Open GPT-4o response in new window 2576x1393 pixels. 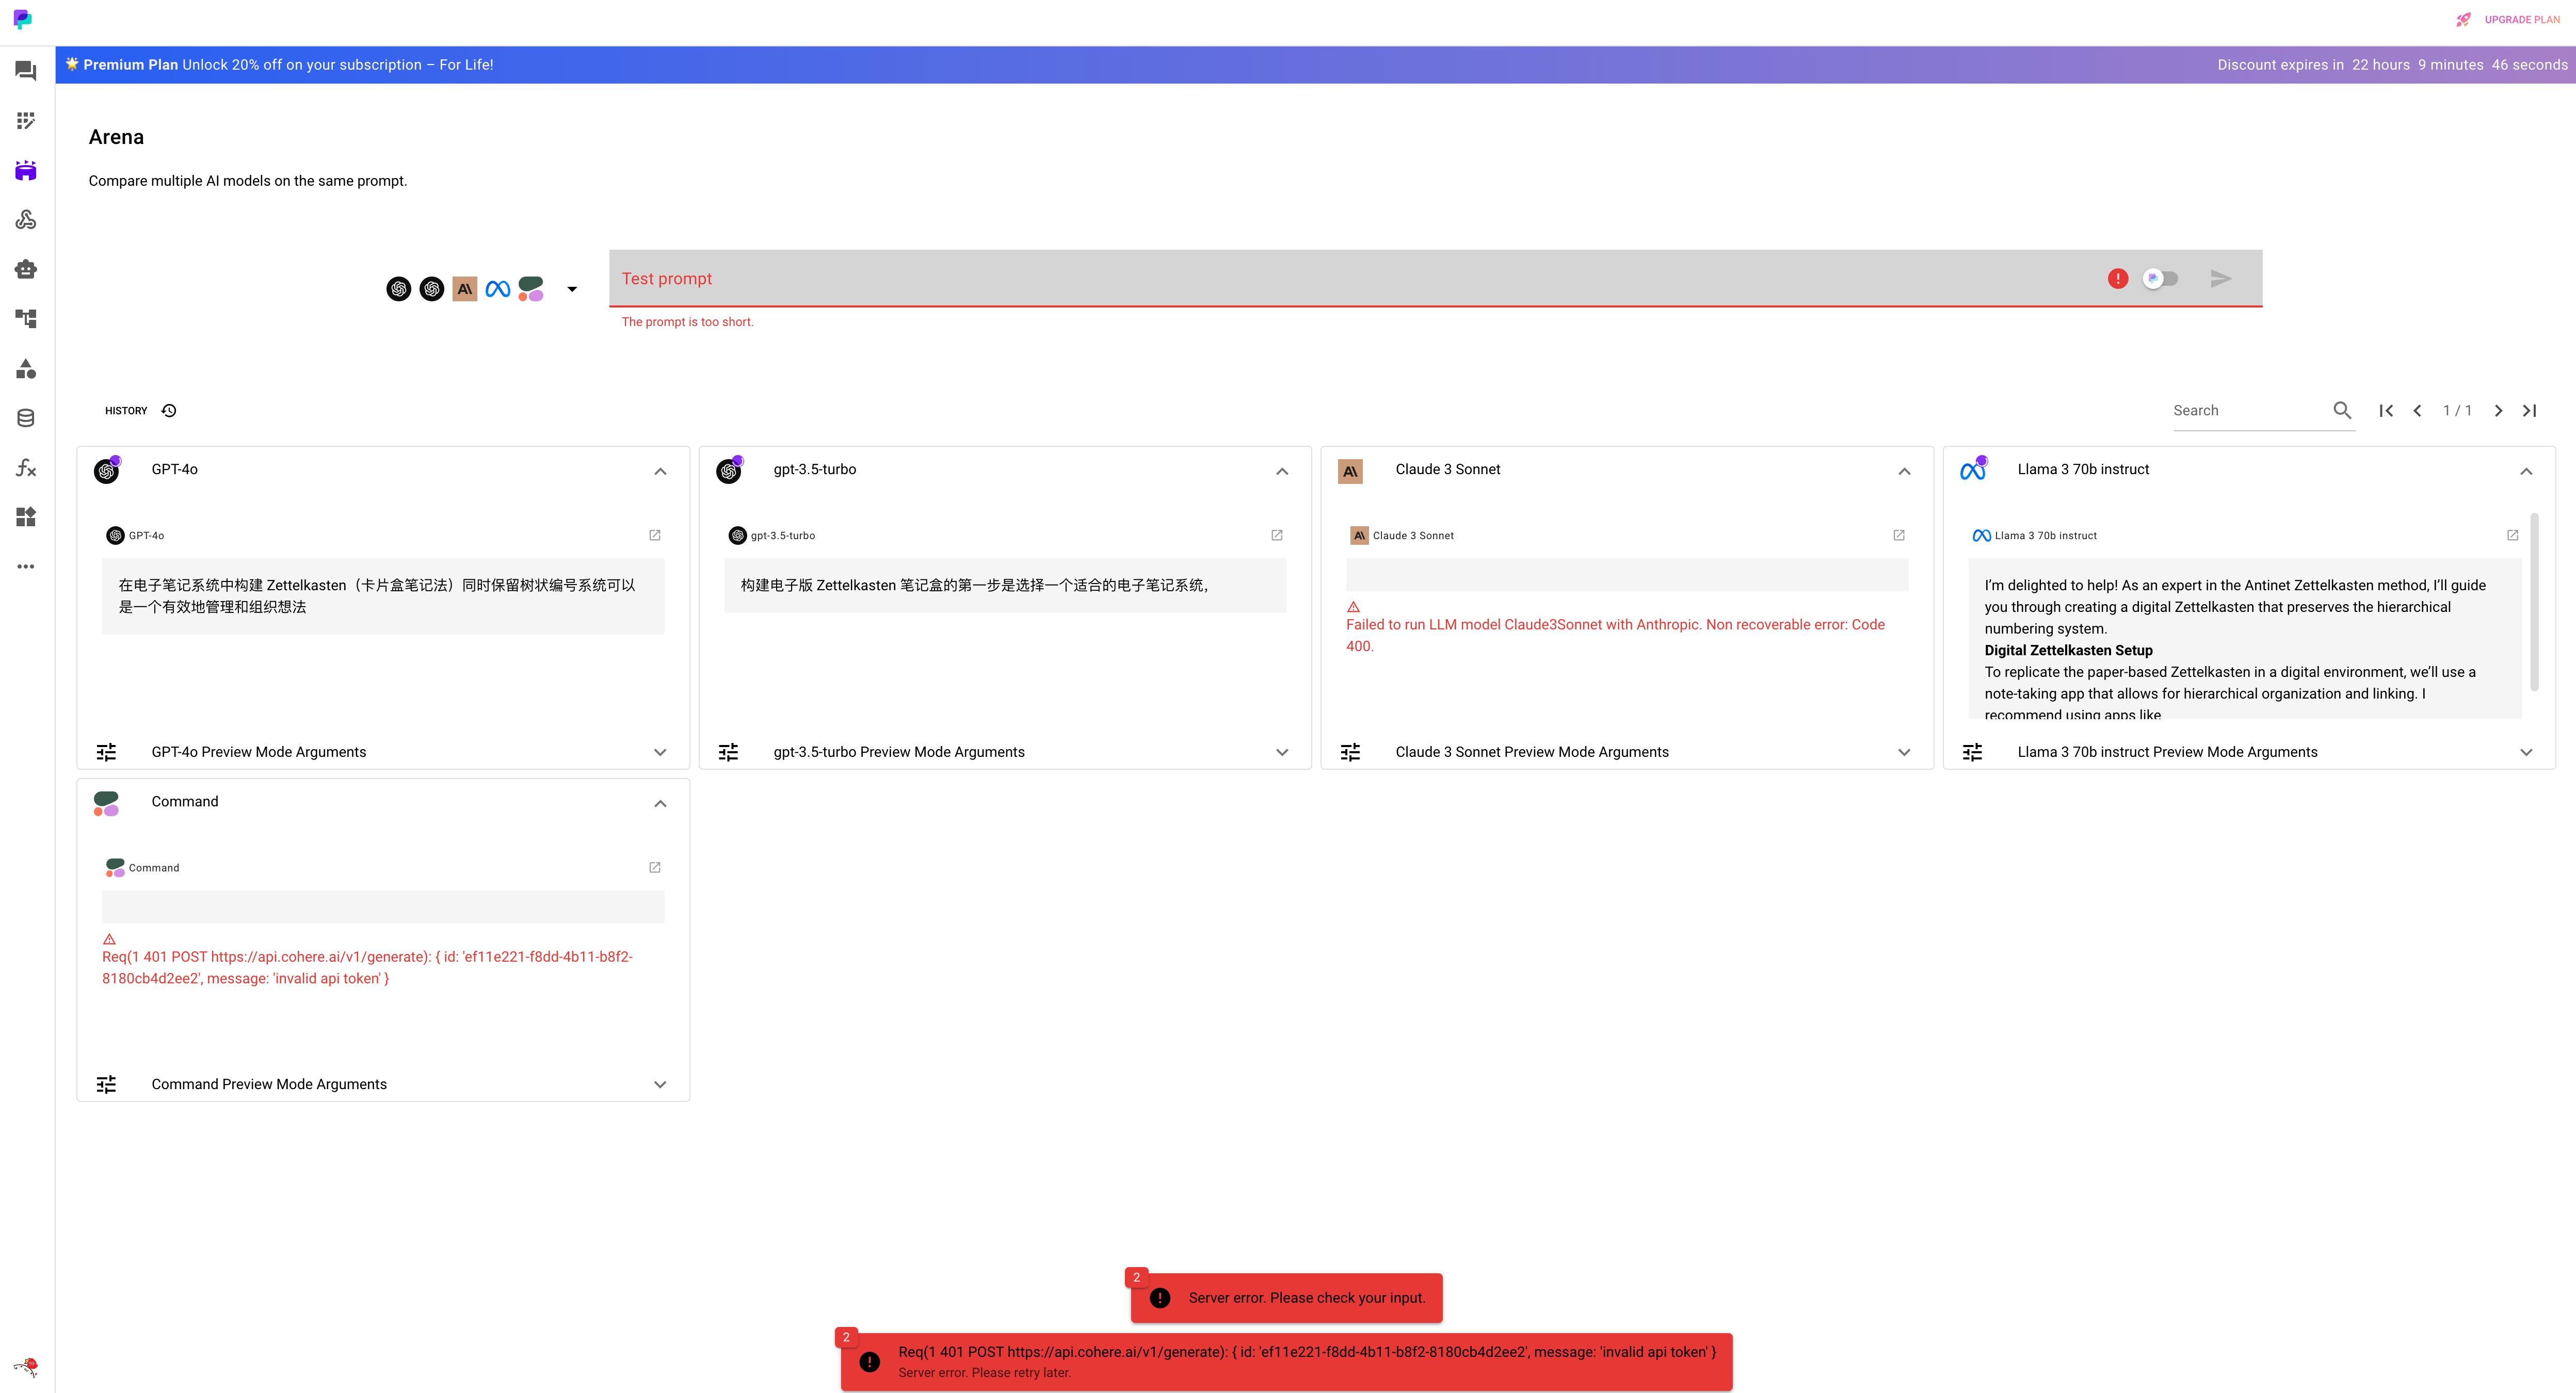pyautogui.click(x=655, y=535)
